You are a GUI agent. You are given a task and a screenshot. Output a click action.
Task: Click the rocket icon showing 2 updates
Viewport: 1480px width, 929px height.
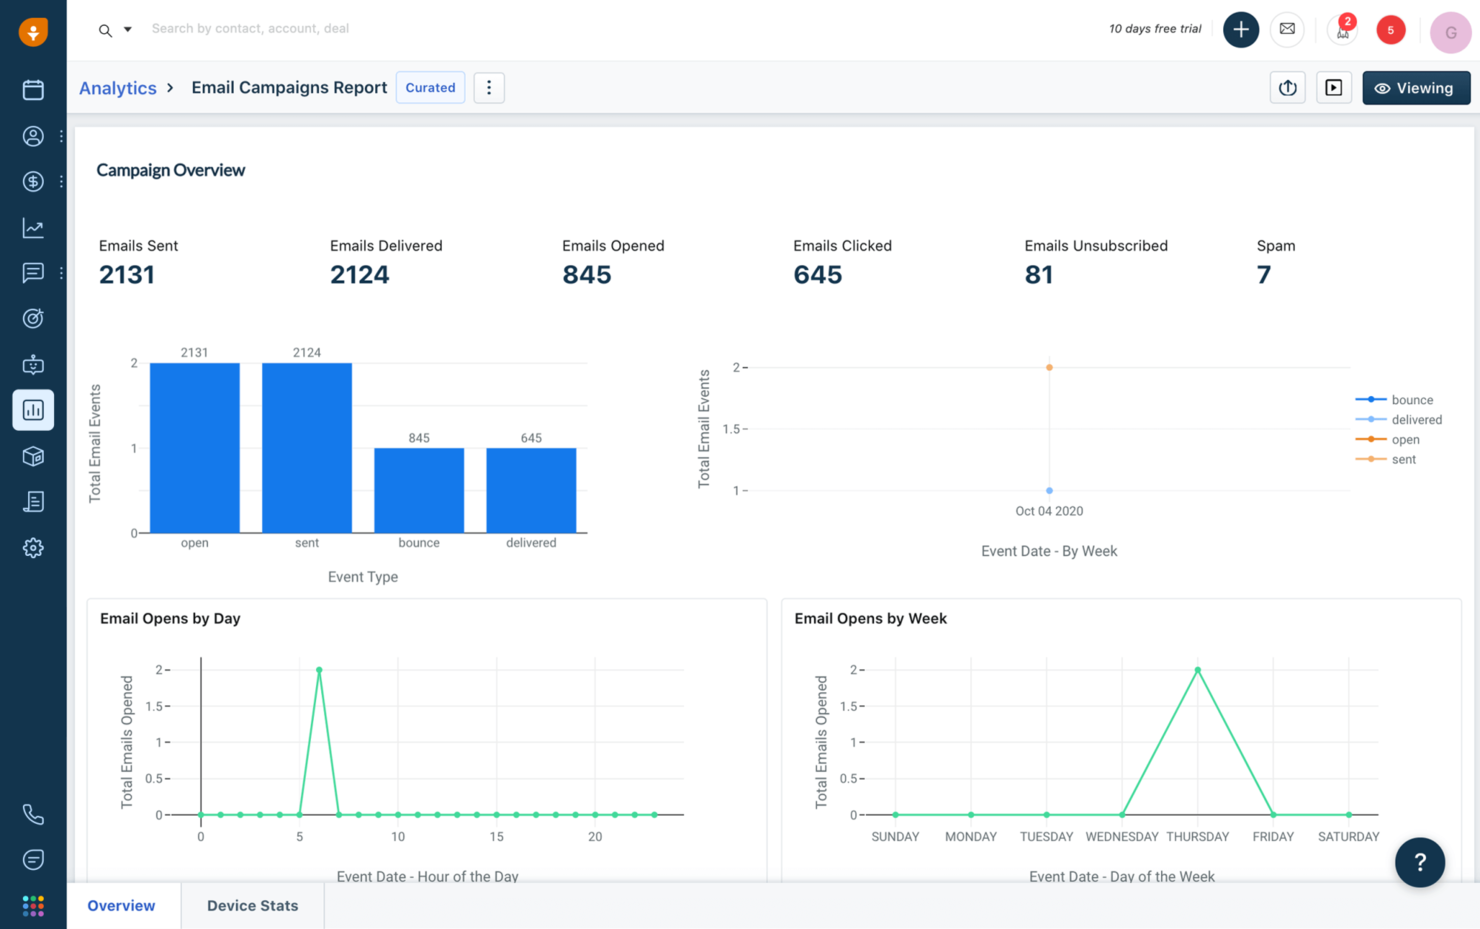[1341, 30]
